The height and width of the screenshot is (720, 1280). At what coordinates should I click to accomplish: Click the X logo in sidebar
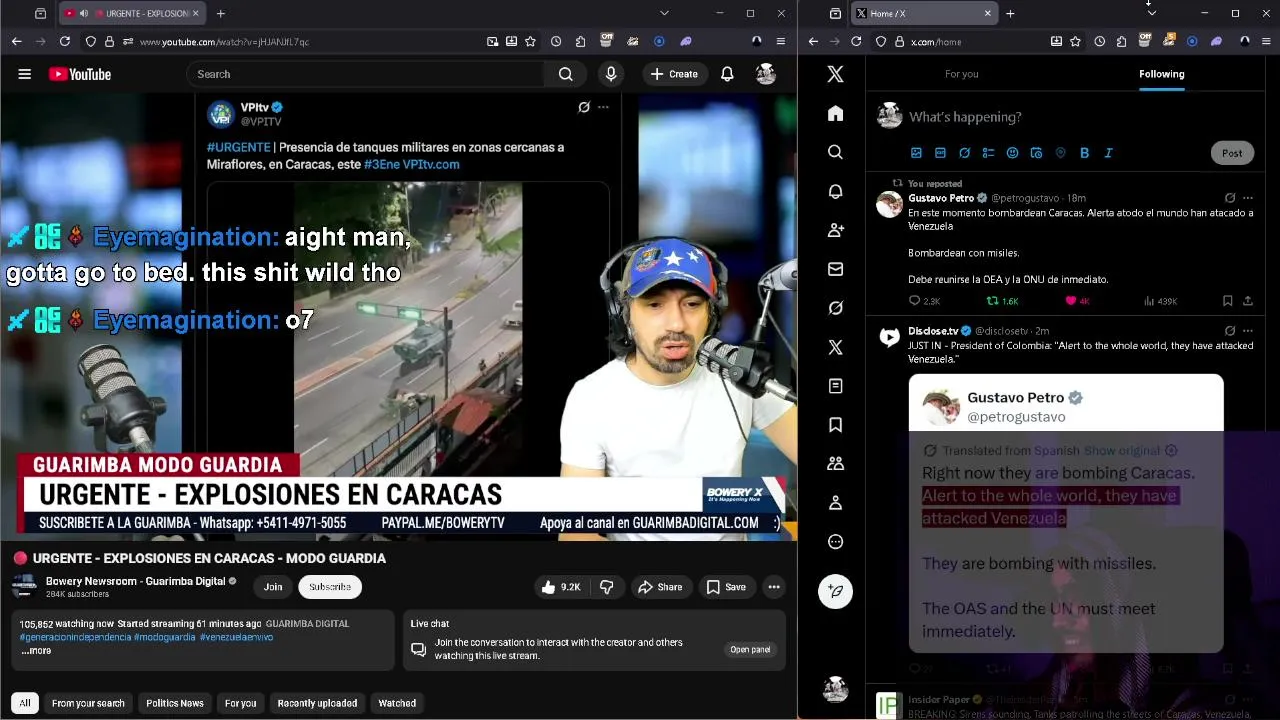click(835, 74)
